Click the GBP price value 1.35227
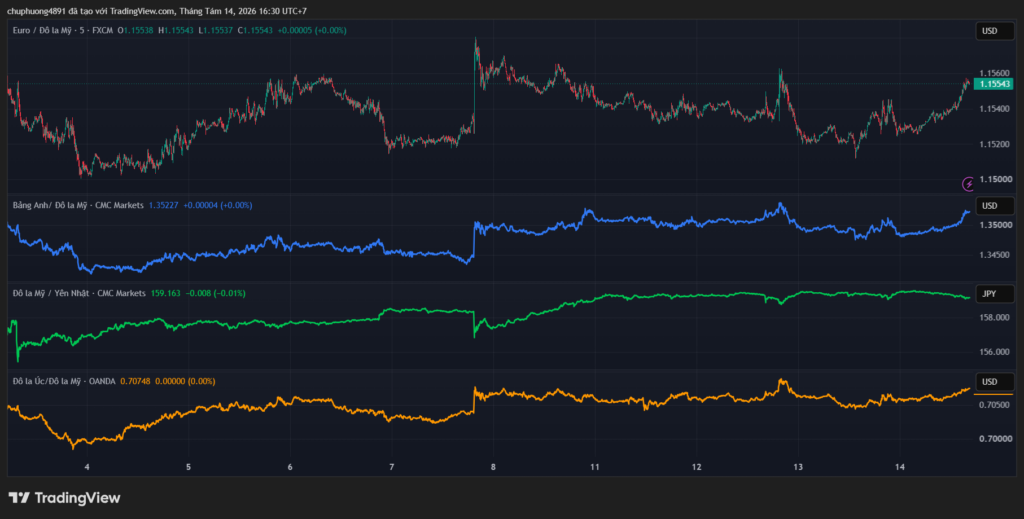This screenshot has width=1024, height=519. pyautogui.click(x=163, y=205)
